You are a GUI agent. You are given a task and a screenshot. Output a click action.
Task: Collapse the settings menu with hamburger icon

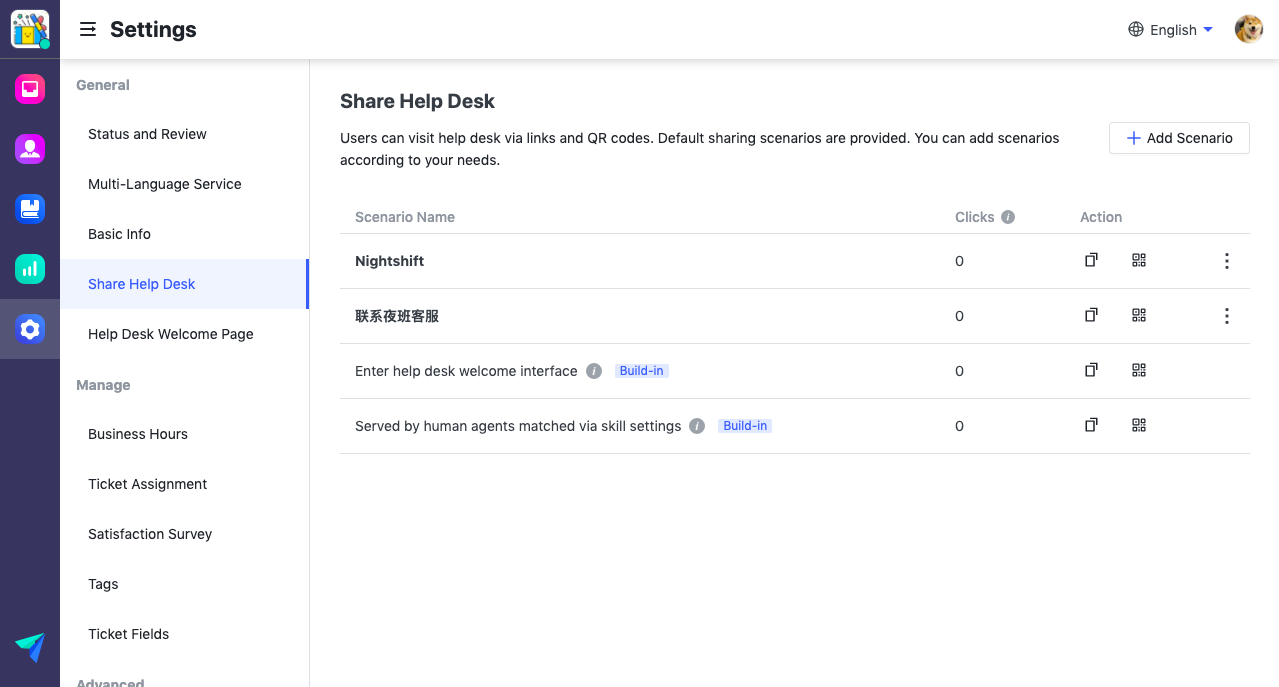coord(88,30)
